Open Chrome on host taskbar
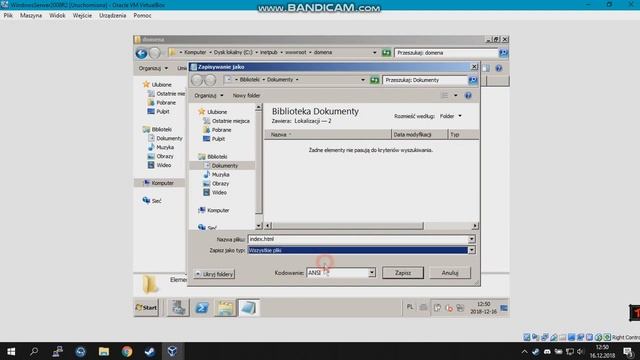Screen dimensions: 640x360 click(x=127, y=351)
